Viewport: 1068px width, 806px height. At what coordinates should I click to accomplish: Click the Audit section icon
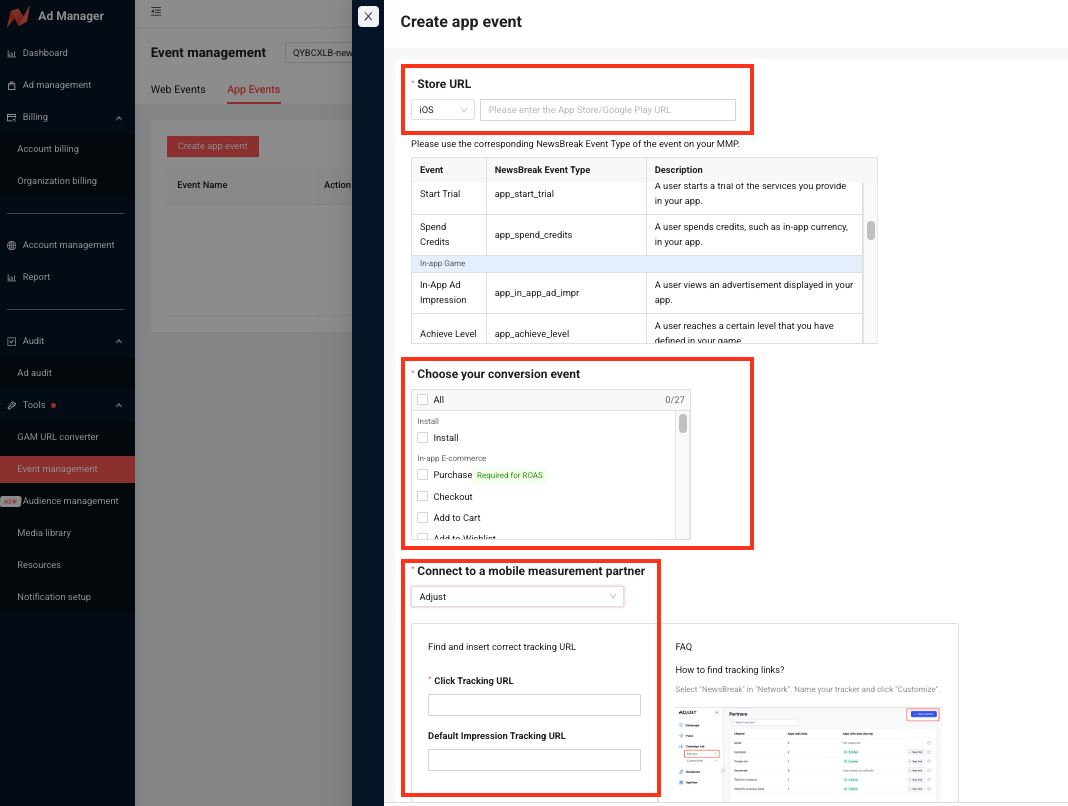(12, 341)
